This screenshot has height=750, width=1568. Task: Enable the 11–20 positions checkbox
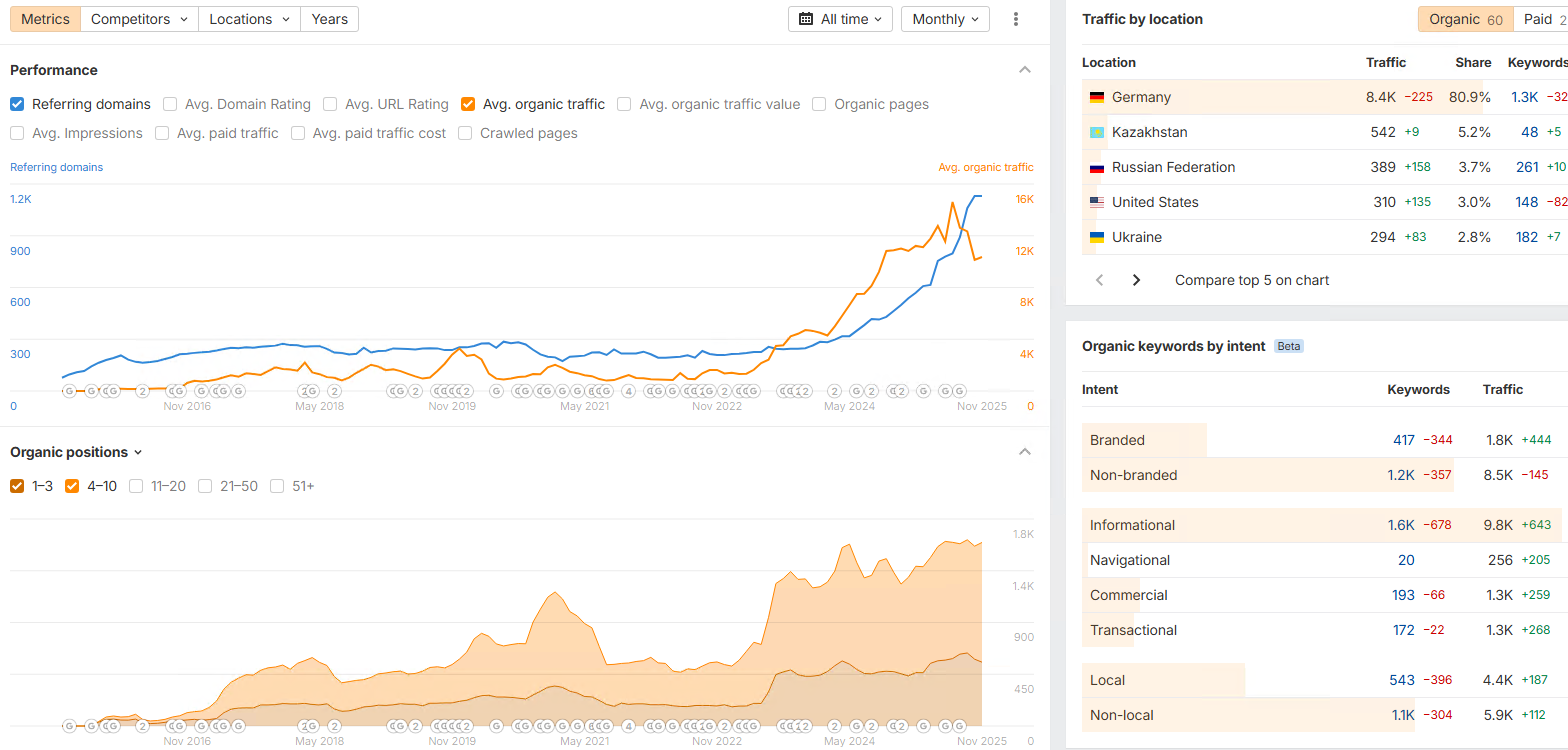[136, 486]
